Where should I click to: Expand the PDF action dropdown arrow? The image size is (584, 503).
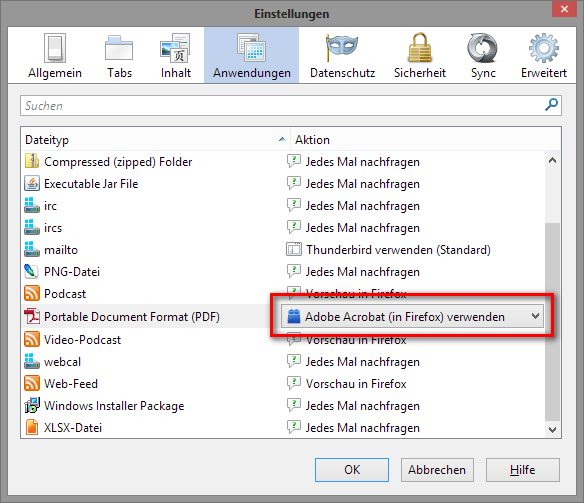tap(535, 316)
